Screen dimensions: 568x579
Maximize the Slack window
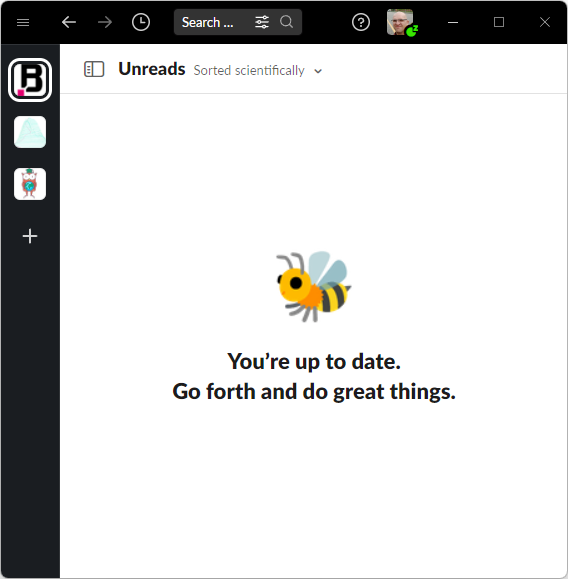[499, 22]
